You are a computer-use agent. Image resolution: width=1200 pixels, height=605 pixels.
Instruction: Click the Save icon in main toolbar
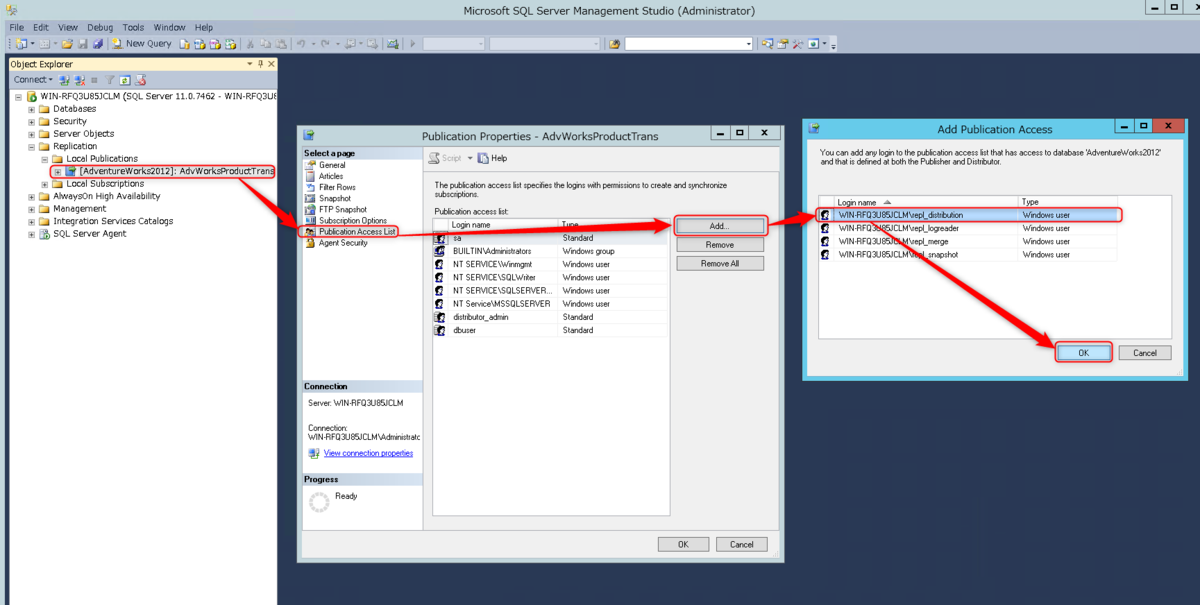[x=82, y=44]
